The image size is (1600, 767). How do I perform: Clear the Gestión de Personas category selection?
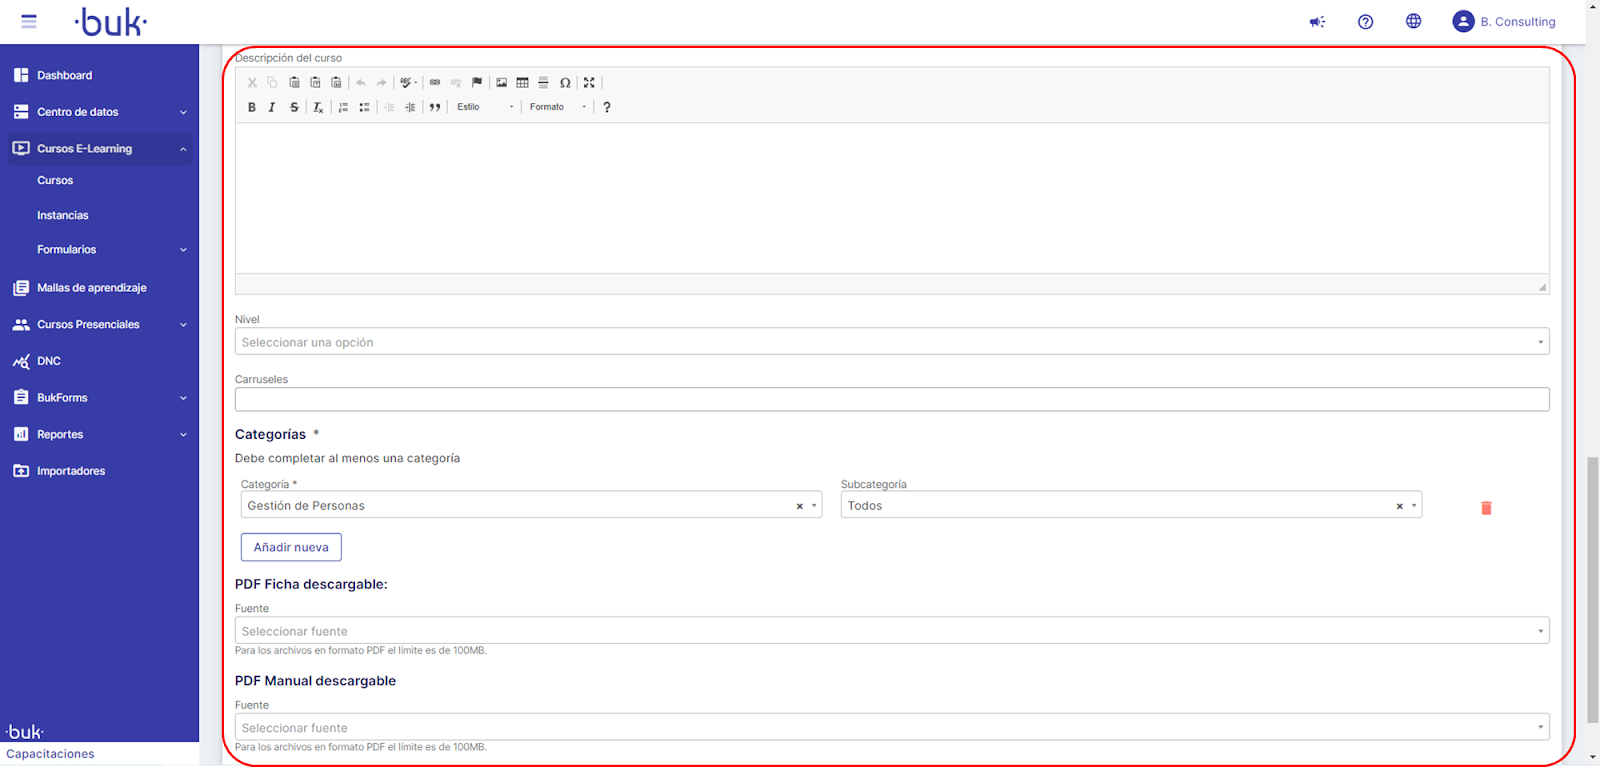click(x=799, y=506)
